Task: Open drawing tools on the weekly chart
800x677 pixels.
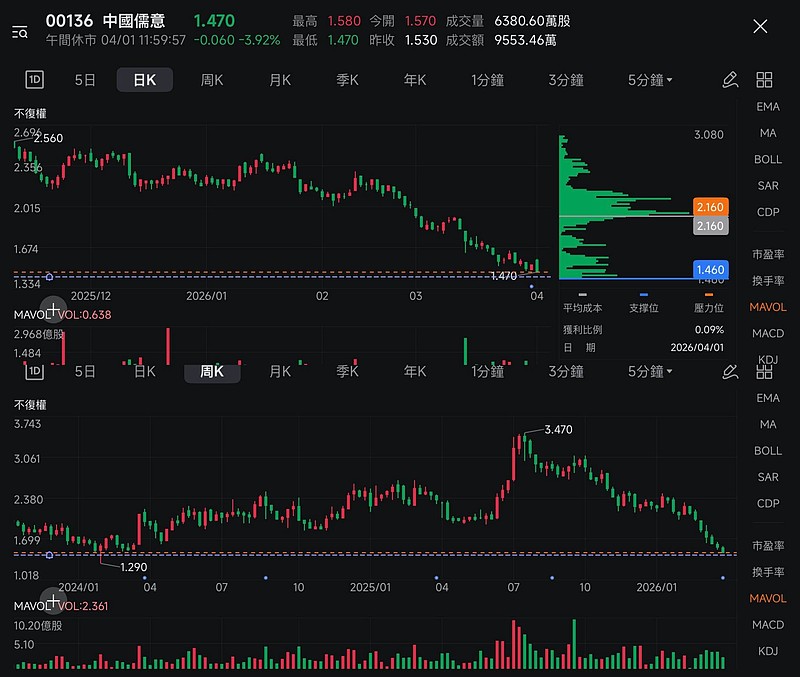Action: coord(730,371)
